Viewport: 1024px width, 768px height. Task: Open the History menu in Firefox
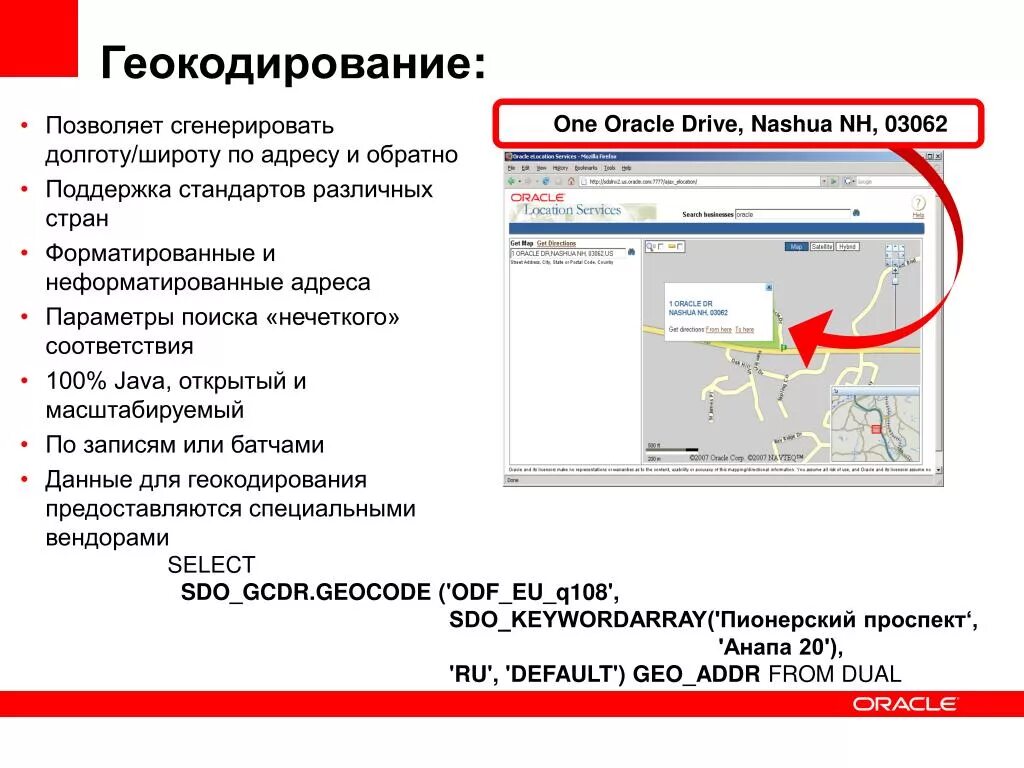(x=560, y=168)
